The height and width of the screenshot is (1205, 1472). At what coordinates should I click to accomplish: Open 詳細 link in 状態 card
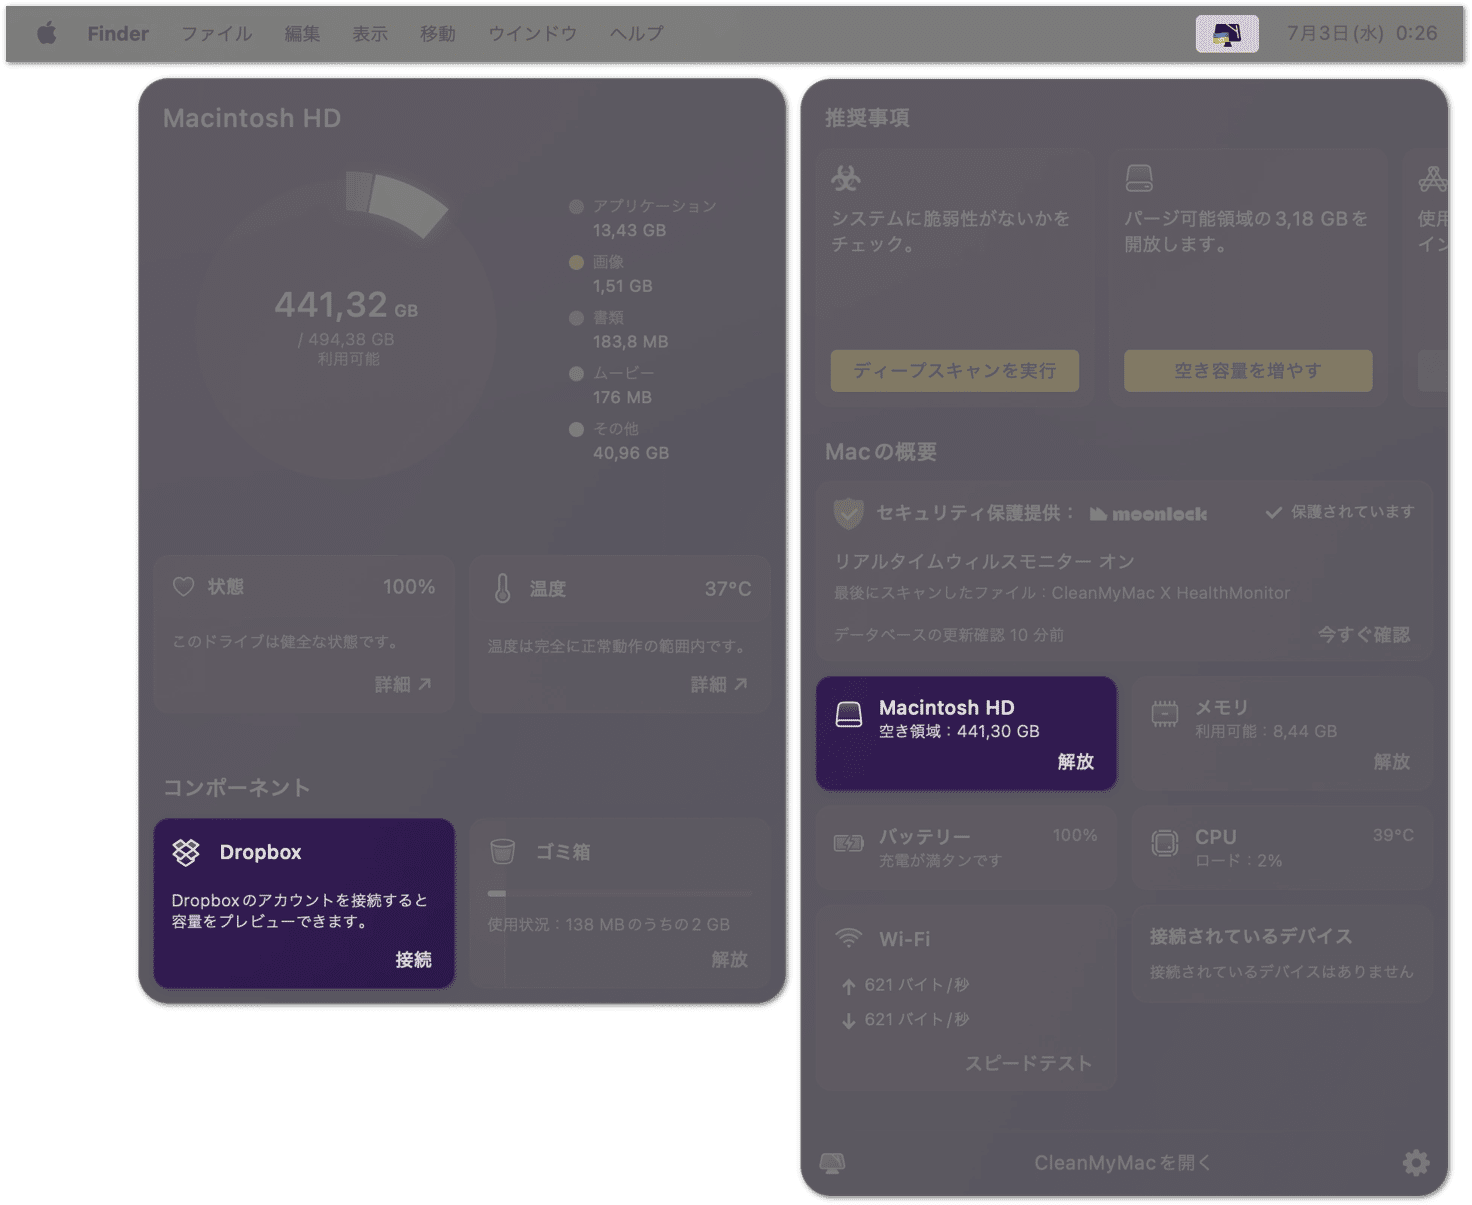(403, 684)
